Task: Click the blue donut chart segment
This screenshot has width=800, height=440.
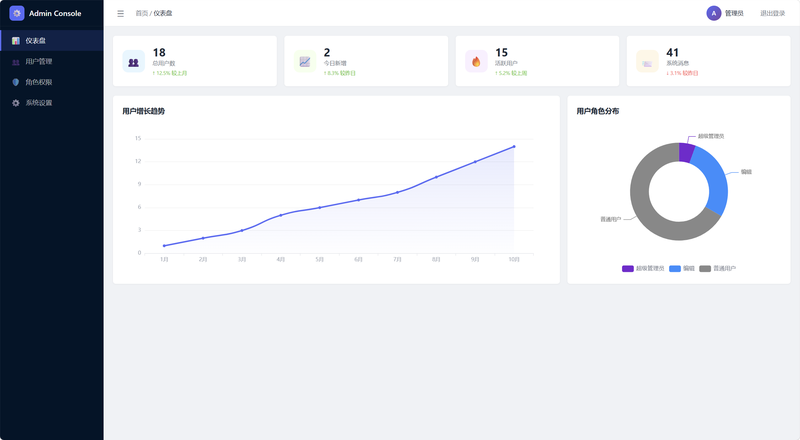Action: click(713, 180)
